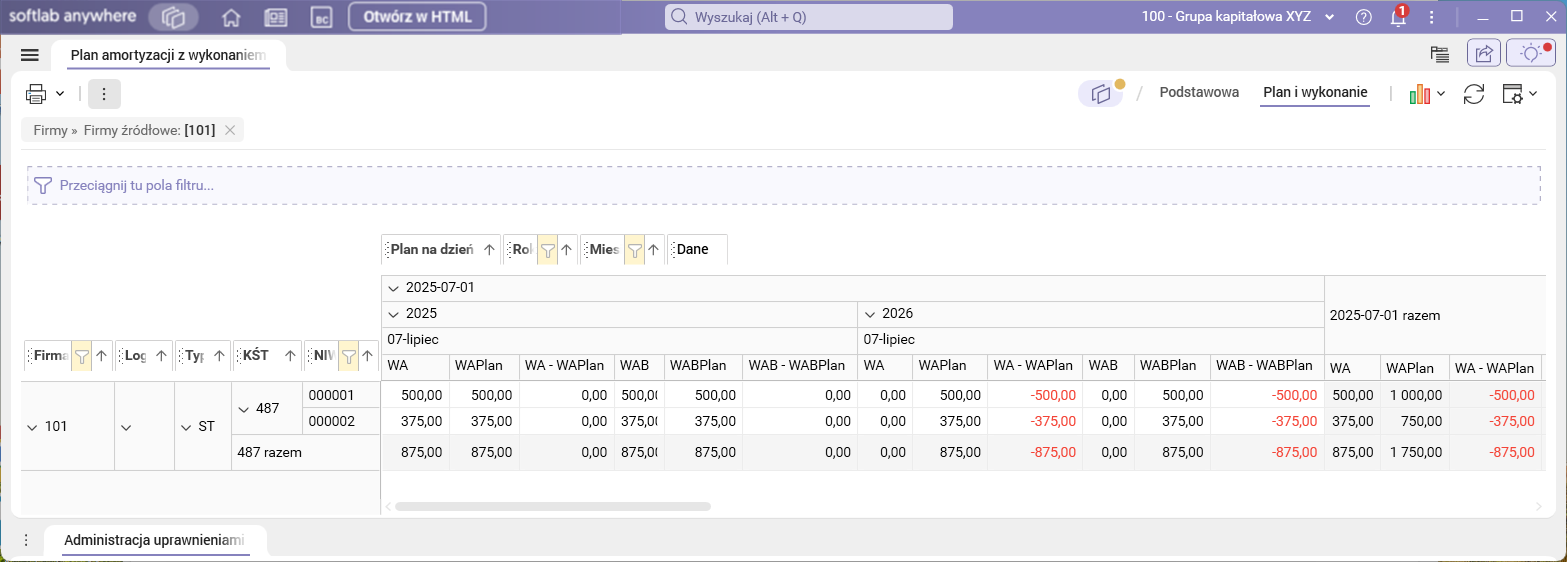Click the Przeciągnij tu pola filtru area
1567x562 pixels.
[783, 185]
